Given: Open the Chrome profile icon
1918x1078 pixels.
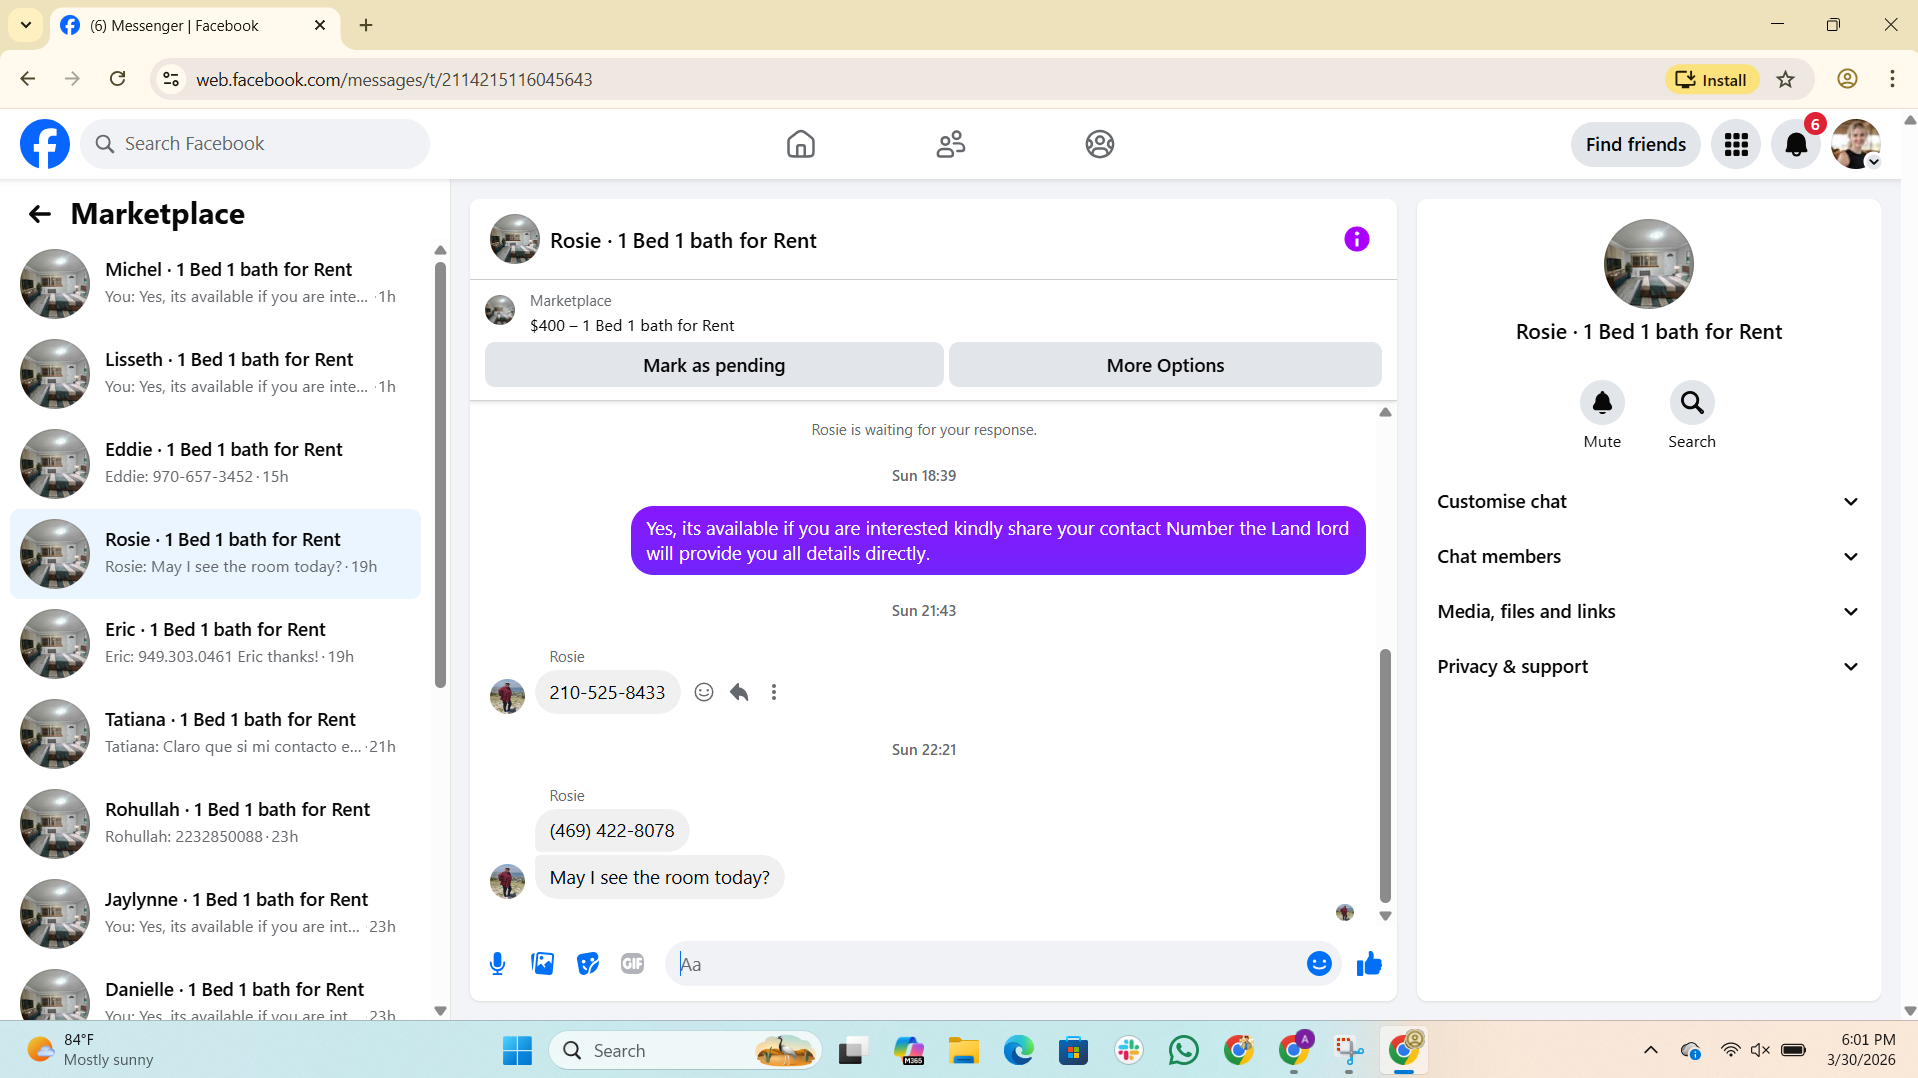Looking at the screenshot, I should pos(1847,79).
